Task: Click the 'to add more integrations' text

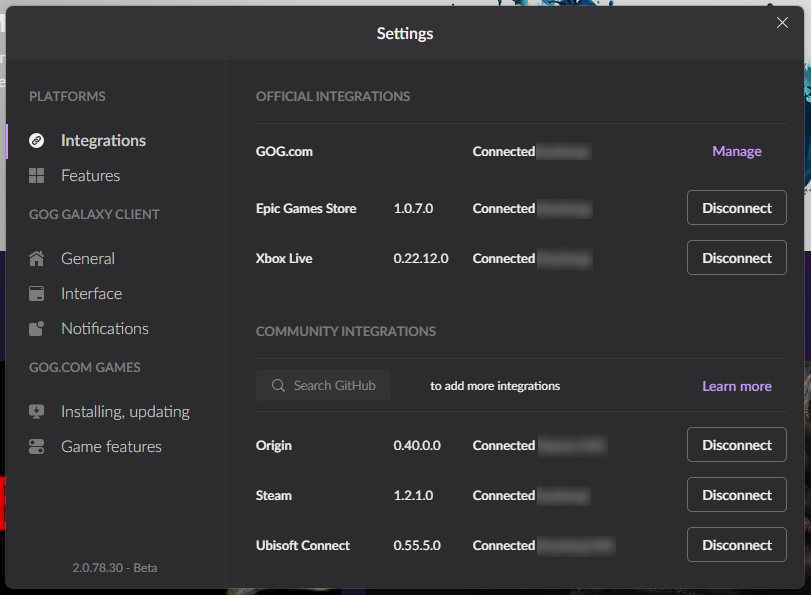Action: tap(494, 386)
